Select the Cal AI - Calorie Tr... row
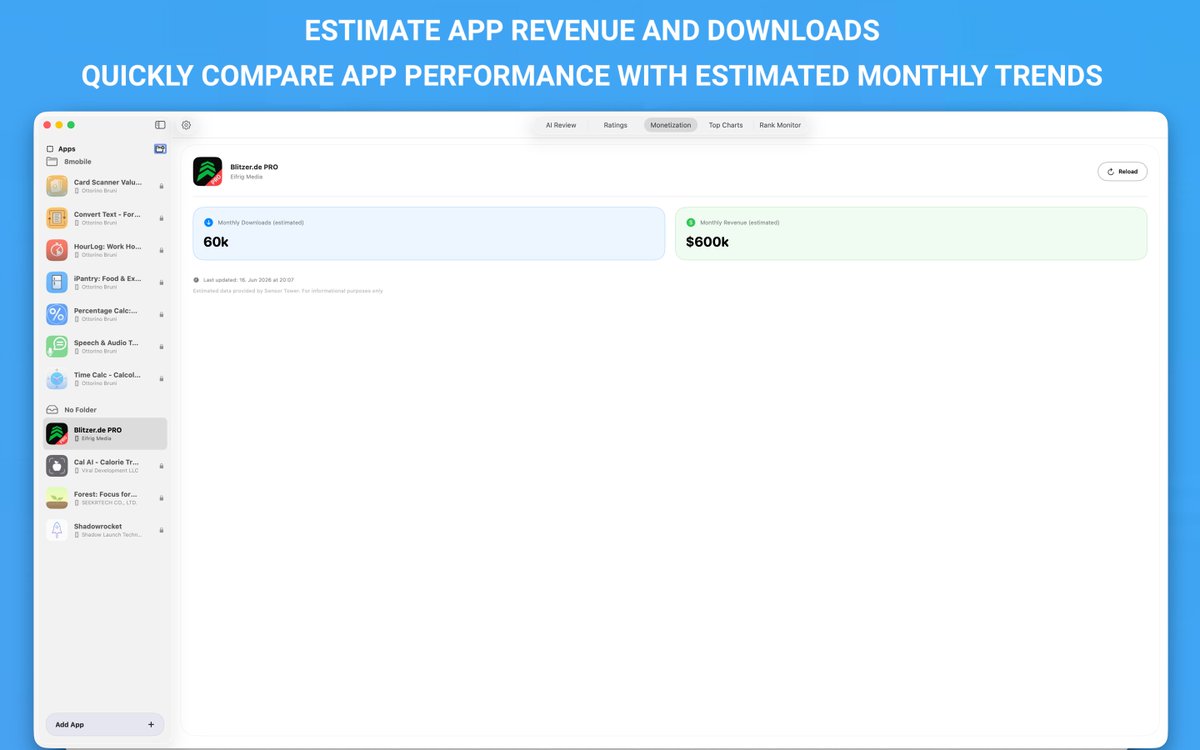This screenshot has width=1200, height=750. (x=105, y=466)
